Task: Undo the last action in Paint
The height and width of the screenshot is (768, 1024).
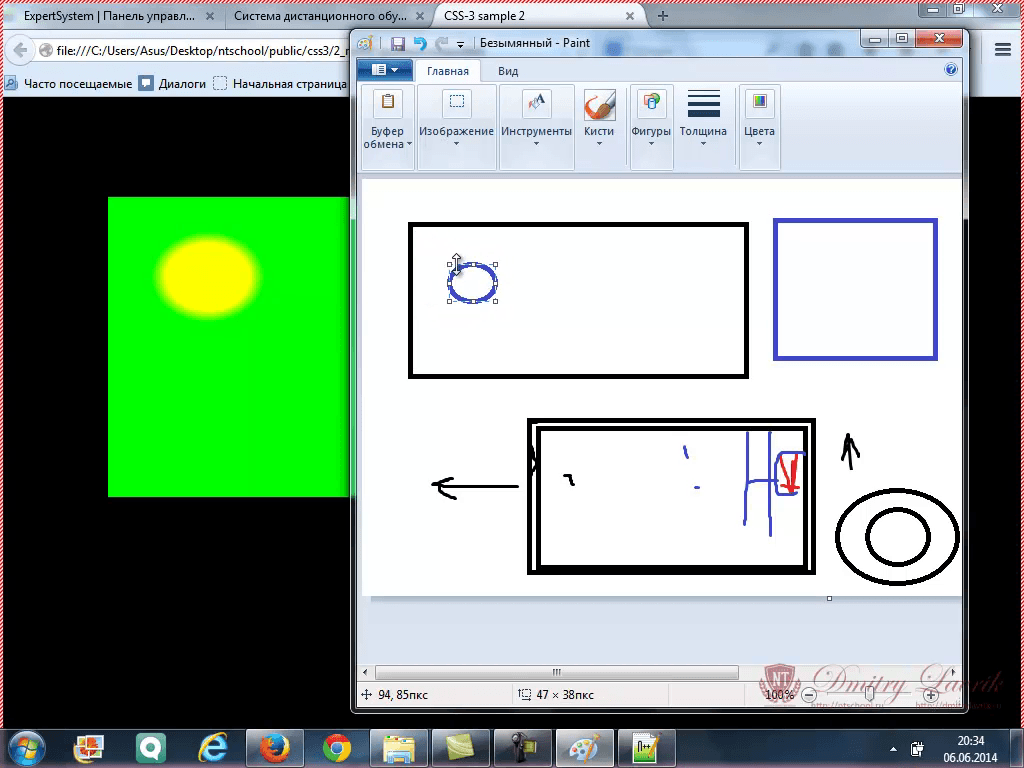Action: click(x=420, y=44)
